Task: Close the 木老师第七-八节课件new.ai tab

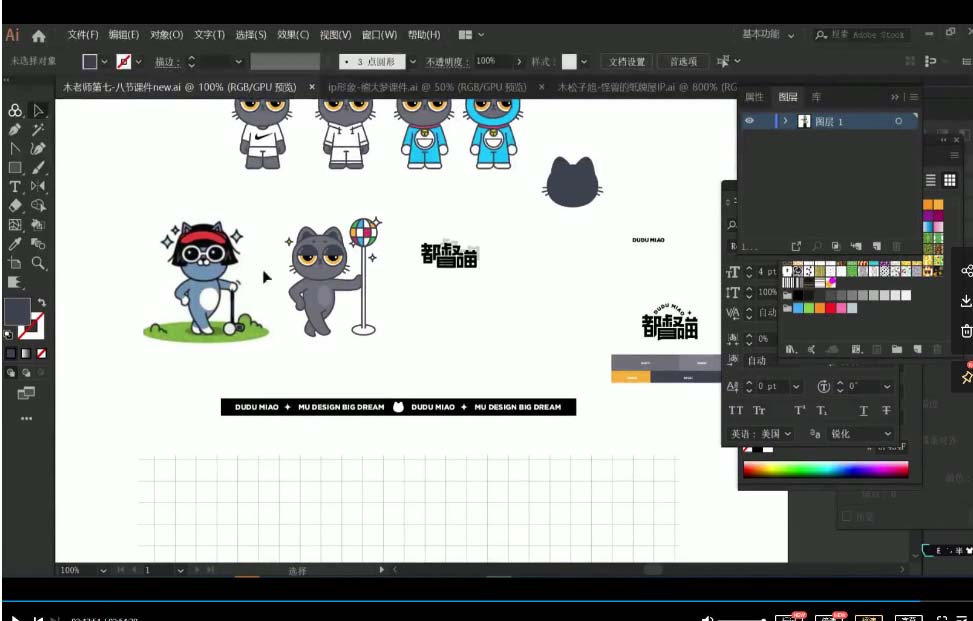Action: coord(312,87)
